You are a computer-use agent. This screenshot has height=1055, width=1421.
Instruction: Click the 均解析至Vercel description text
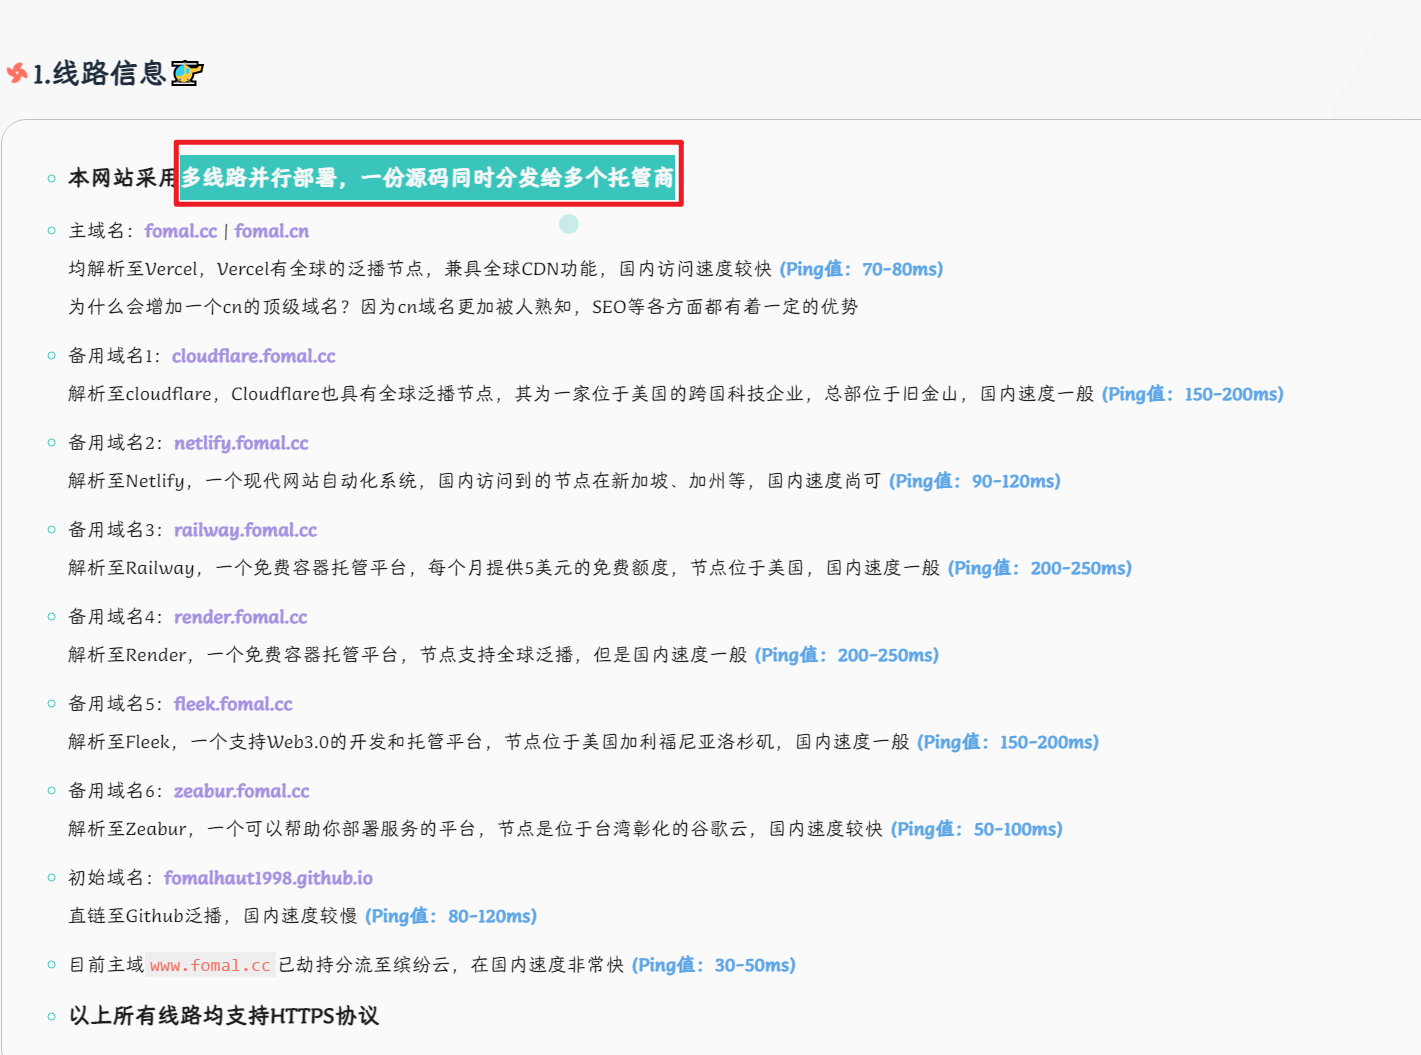[x=420, y=269]
